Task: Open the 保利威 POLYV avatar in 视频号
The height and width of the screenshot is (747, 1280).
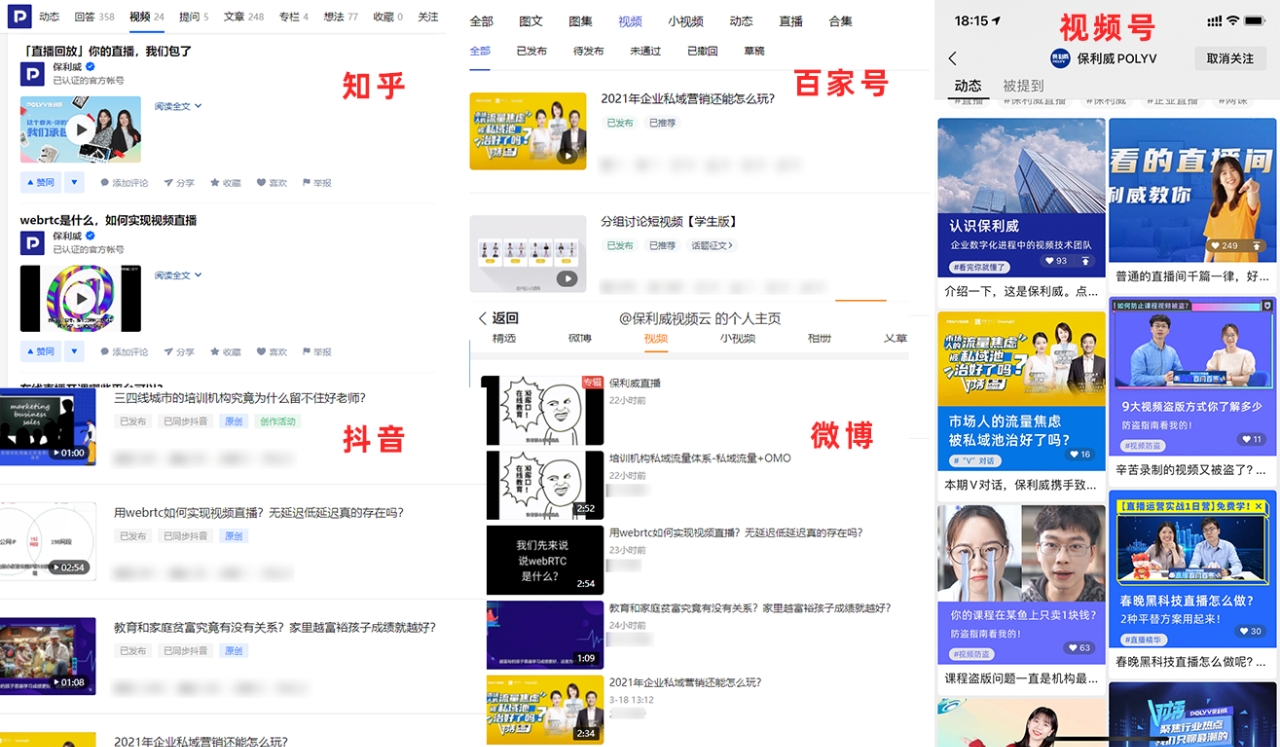Action: (1061, 59)
